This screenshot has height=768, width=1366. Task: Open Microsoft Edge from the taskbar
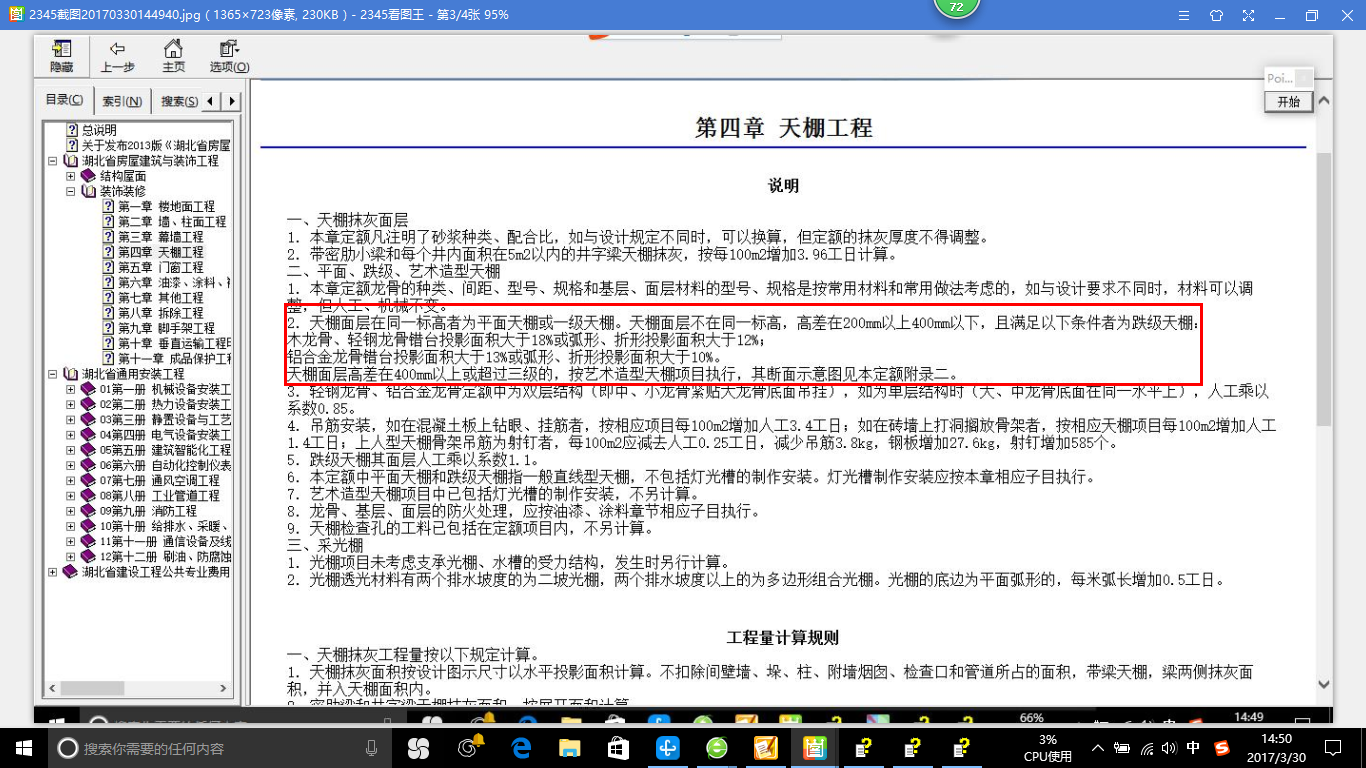coord(520,747)
